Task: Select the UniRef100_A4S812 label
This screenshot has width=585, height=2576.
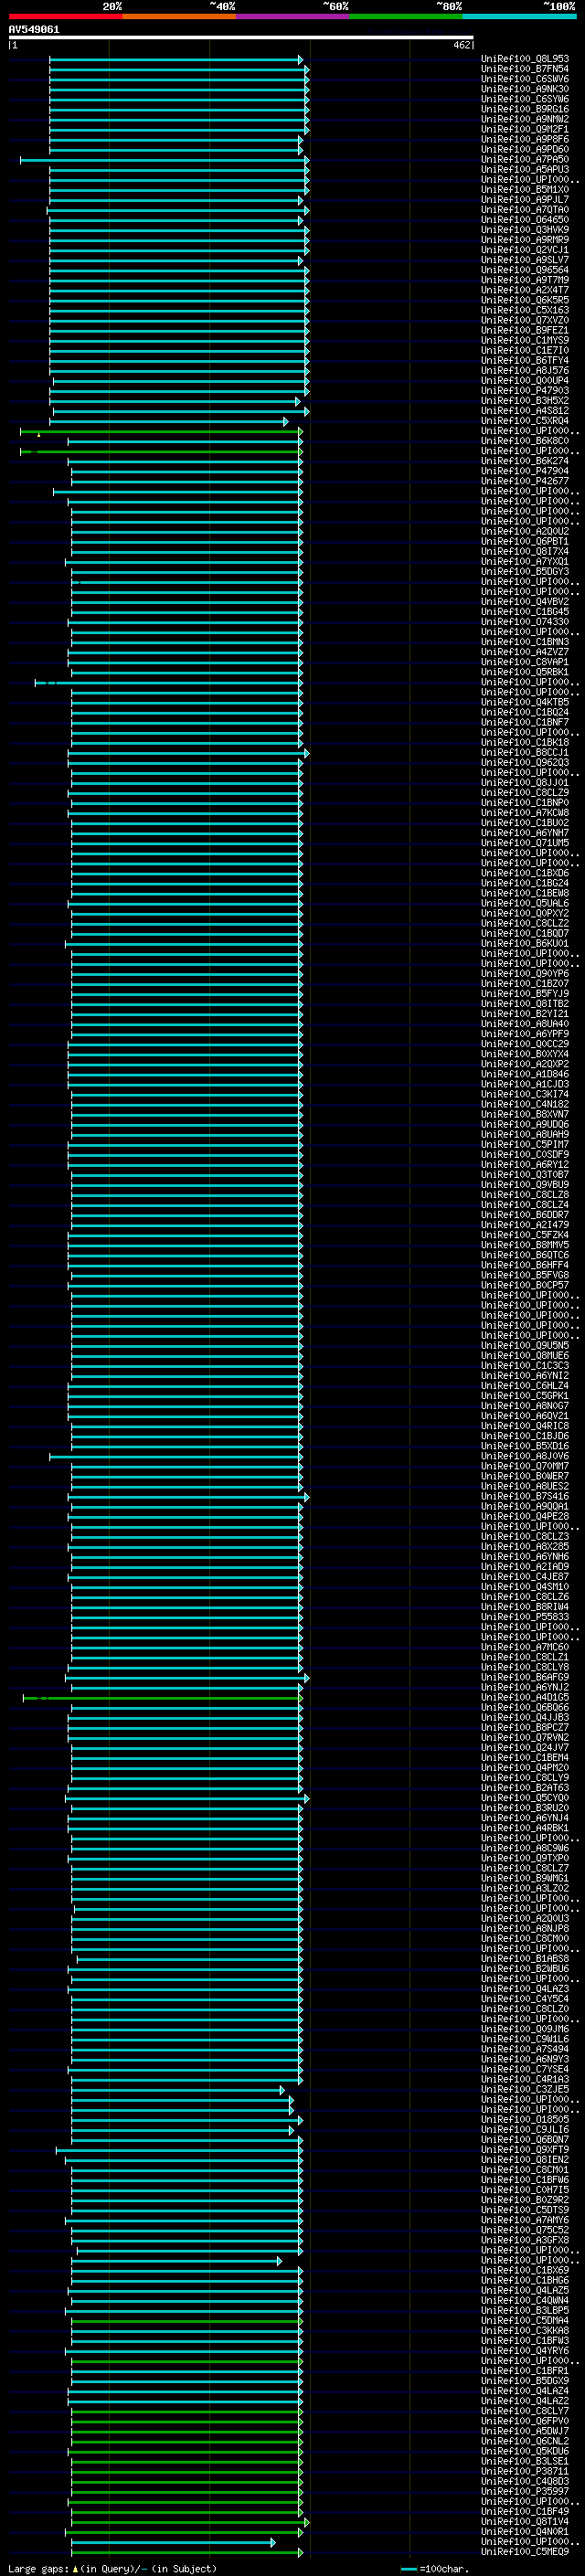Action: coord(524,410)
